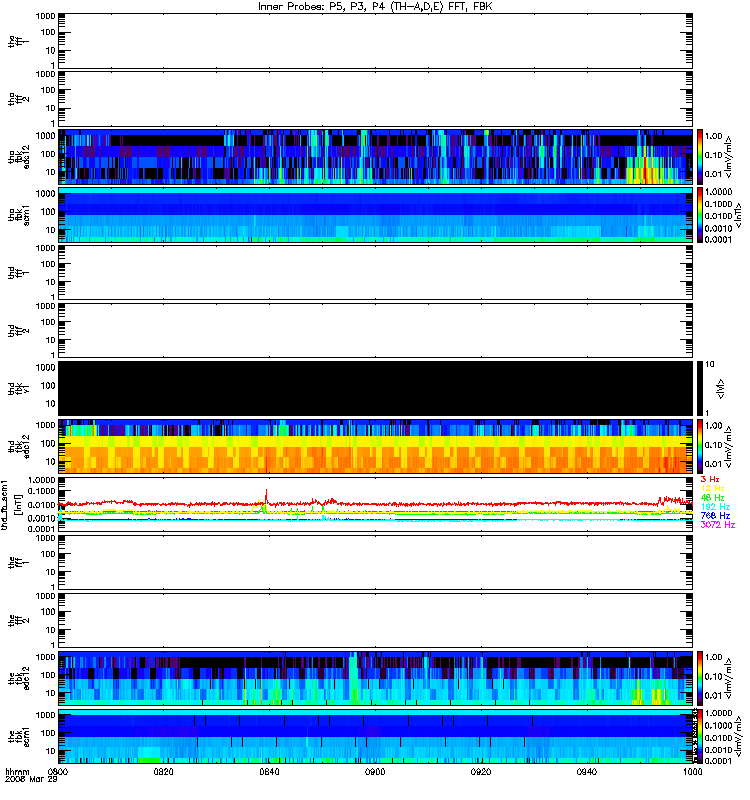Click the tha fbk edc12 spectrogram panel
Image resolution: width=750 pixels, height=800 pixels.
(376, 157)
